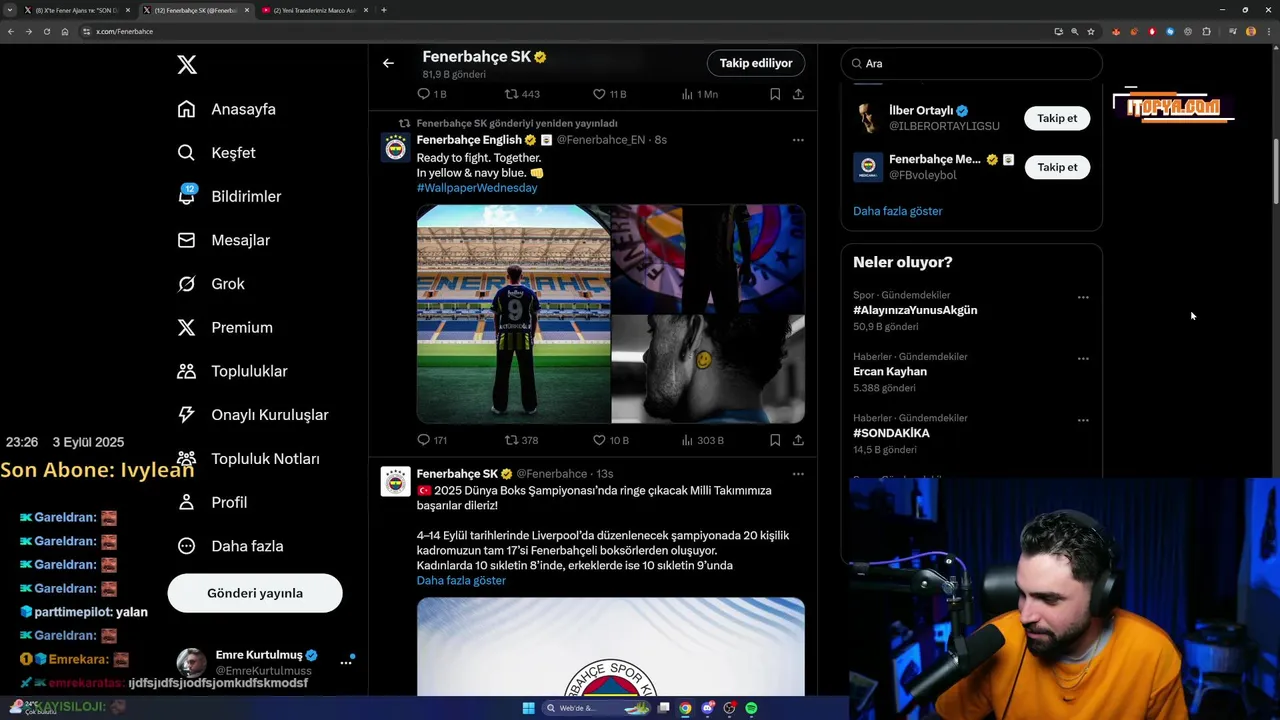Open stadium wallpaper image with number 9
The image size is (1280, 720).
[x=513, y=314]
